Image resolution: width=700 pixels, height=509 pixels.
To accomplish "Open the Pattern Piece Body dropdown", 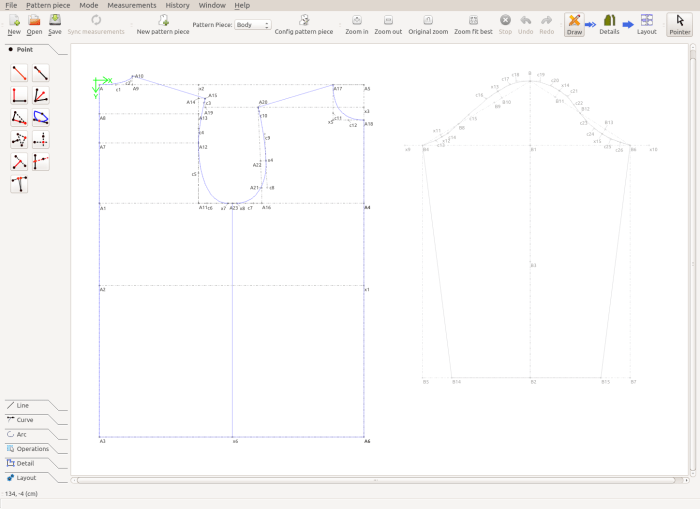I will pos(253,25).
